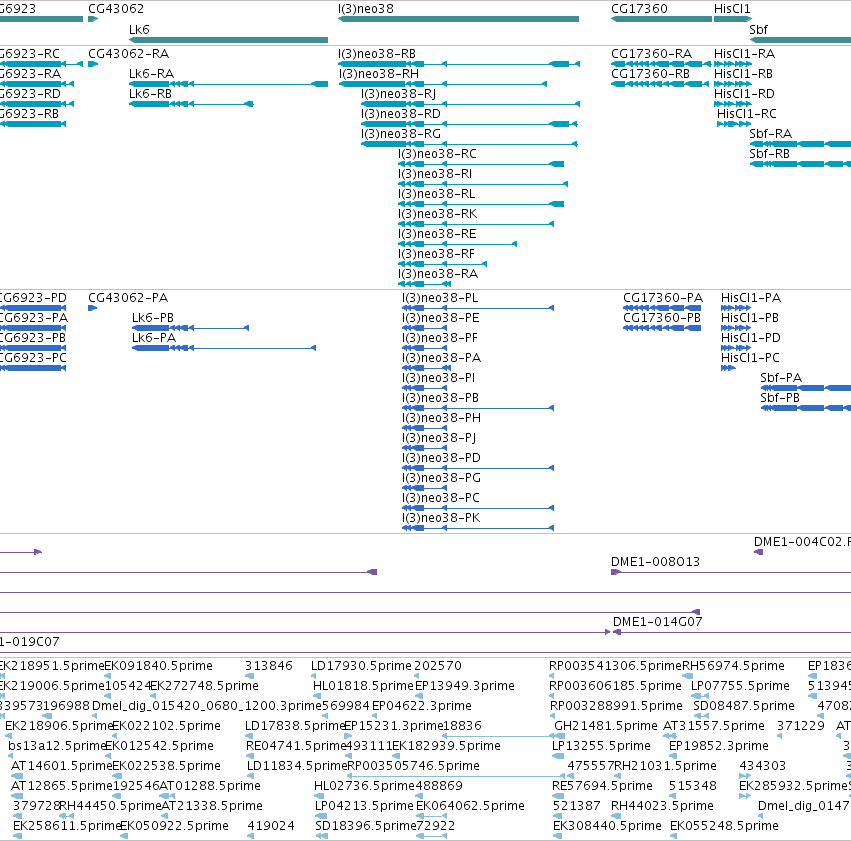This screenshot has height=841, width=851.
Task: Open protein l(3)neo38-PI
Action: (x=439, y=378)
